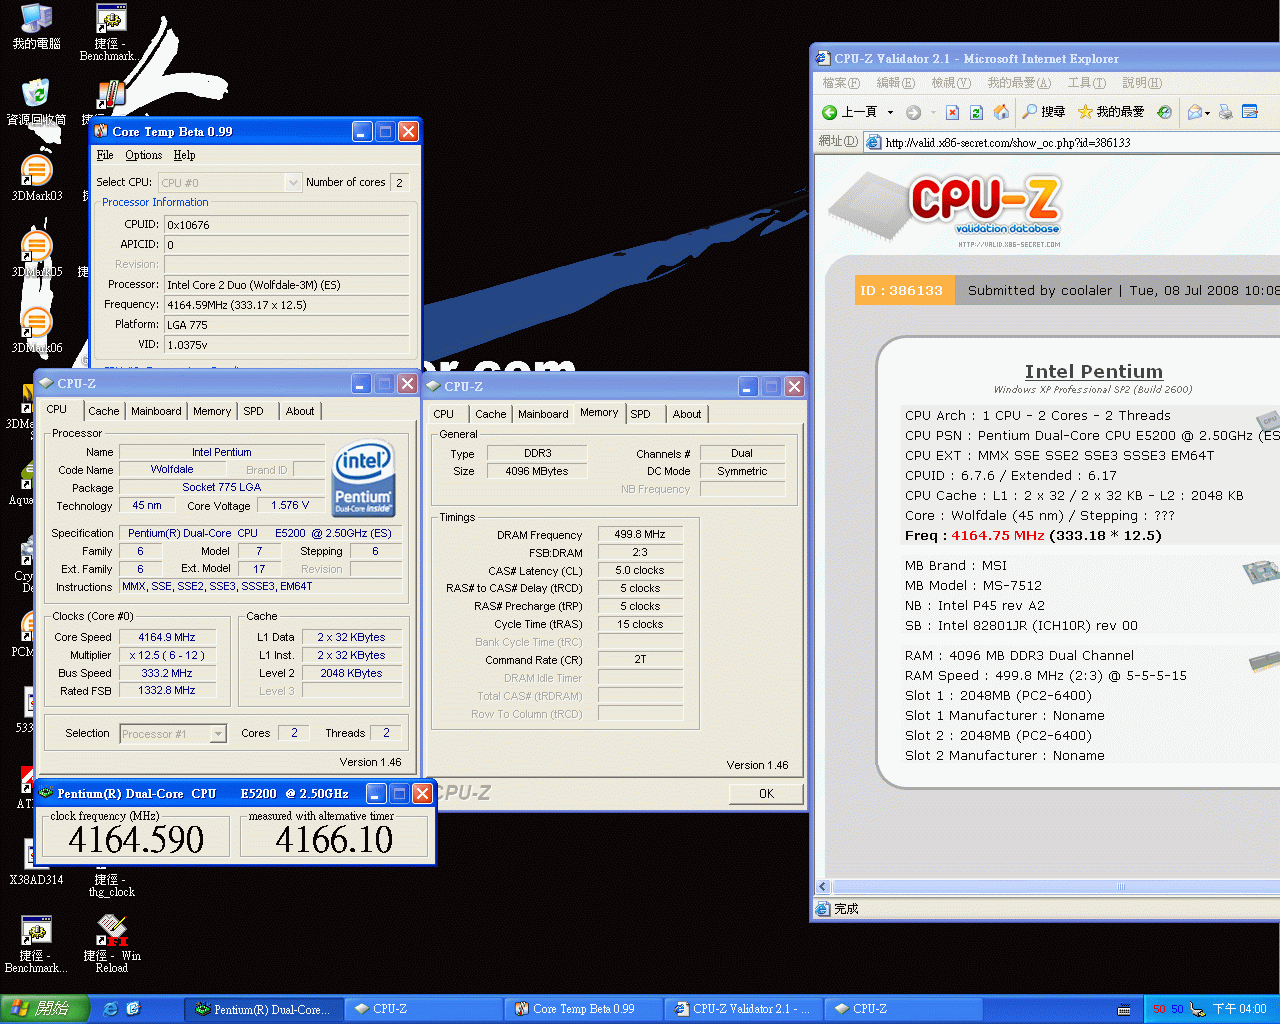1280x1024 pixels.
Task: Switch to CPU tab in CPU-Z showing Timings
Action: (444, 414)
